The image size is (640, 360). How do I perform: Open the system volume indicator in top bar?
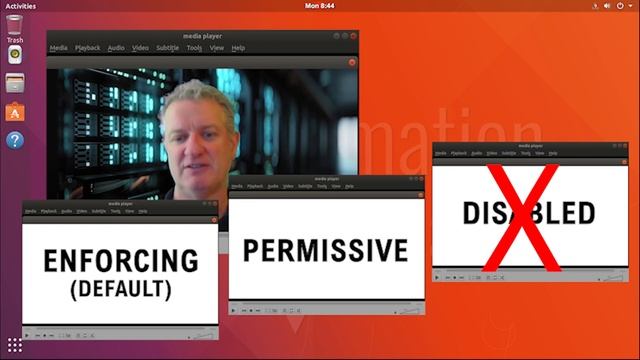point(607,6)
